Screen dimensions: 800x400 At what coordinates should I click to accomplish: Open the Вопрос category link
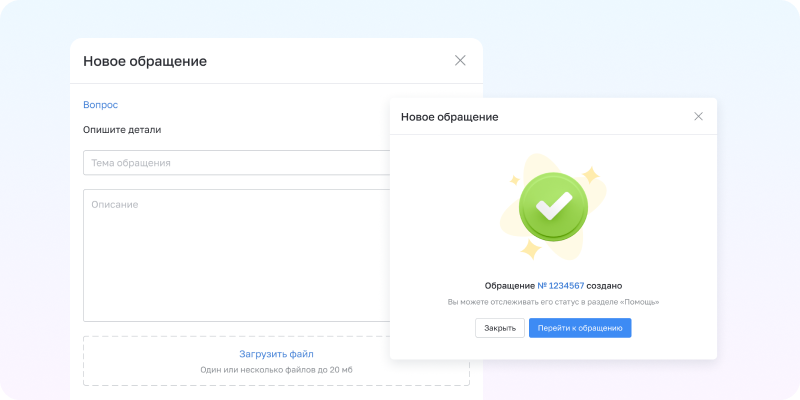100,104
